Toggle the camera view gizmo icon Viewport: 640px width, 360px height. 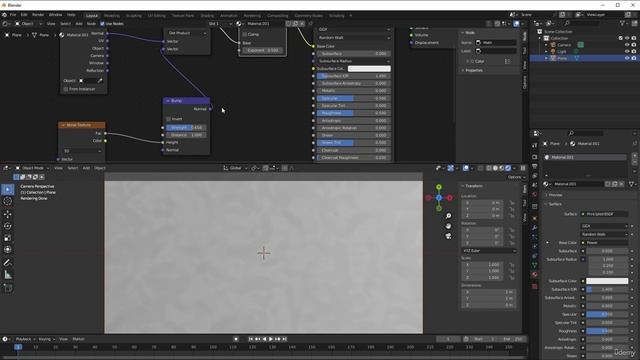click(x=448, y=236)
